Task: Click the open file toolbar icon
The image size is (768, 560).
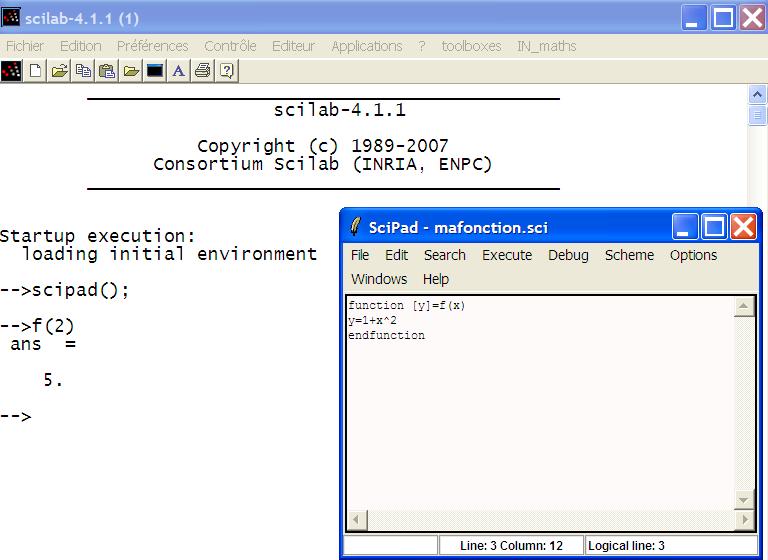Action: pos(59,71)
